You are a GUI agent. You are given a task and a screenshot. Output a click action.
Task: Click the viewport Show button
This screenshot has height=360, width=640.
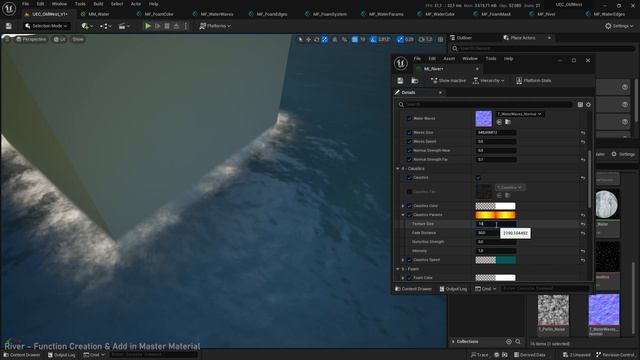(x=78, y=39)
